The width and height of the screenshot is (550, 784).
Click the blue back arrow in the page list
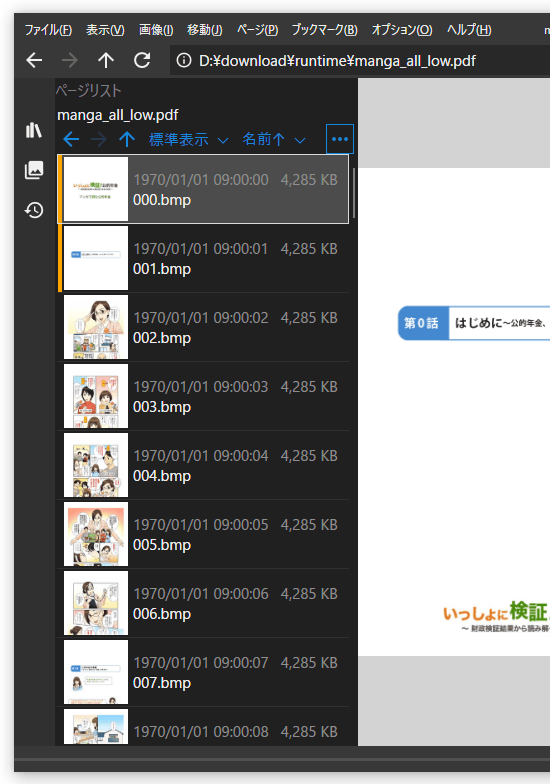pyautogui.click(x=71, y=140)
